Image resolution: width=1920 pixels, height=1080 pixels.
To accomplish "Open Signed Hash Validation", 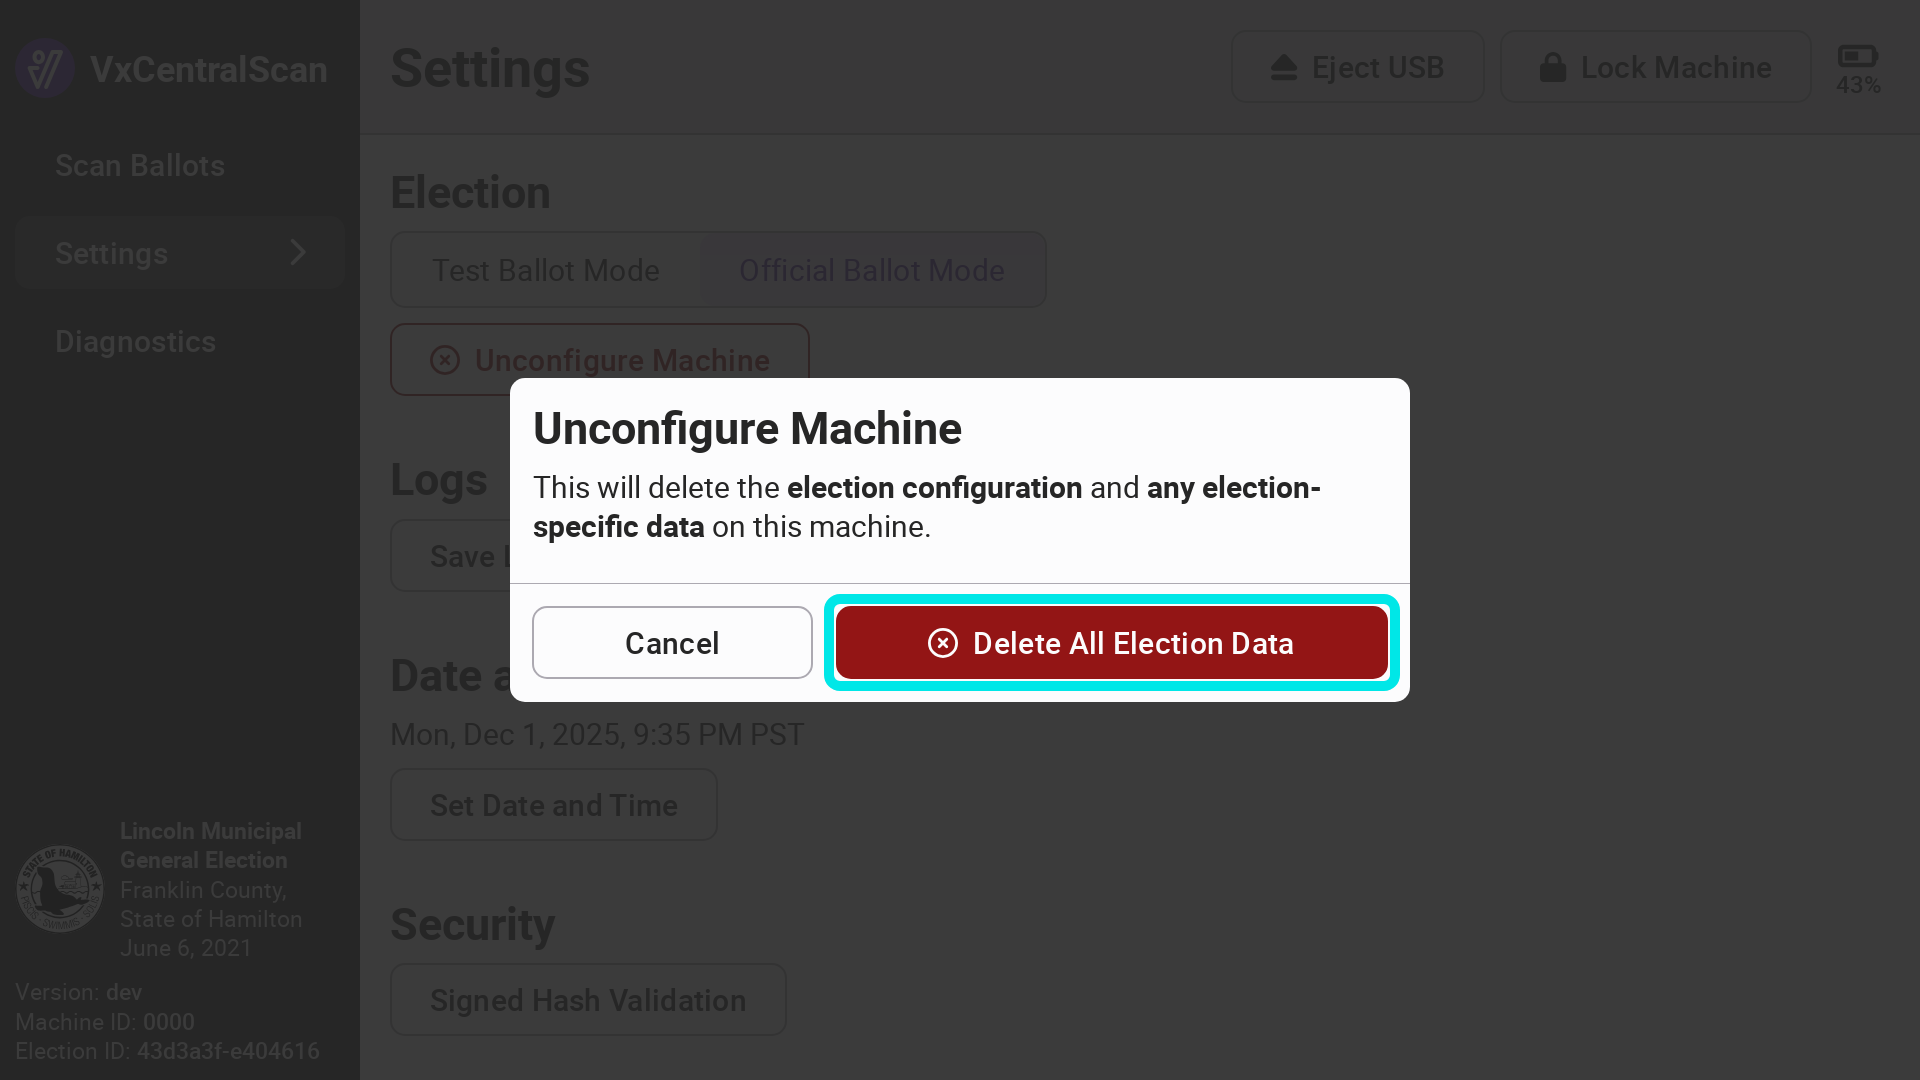I will click(588, 1000).
